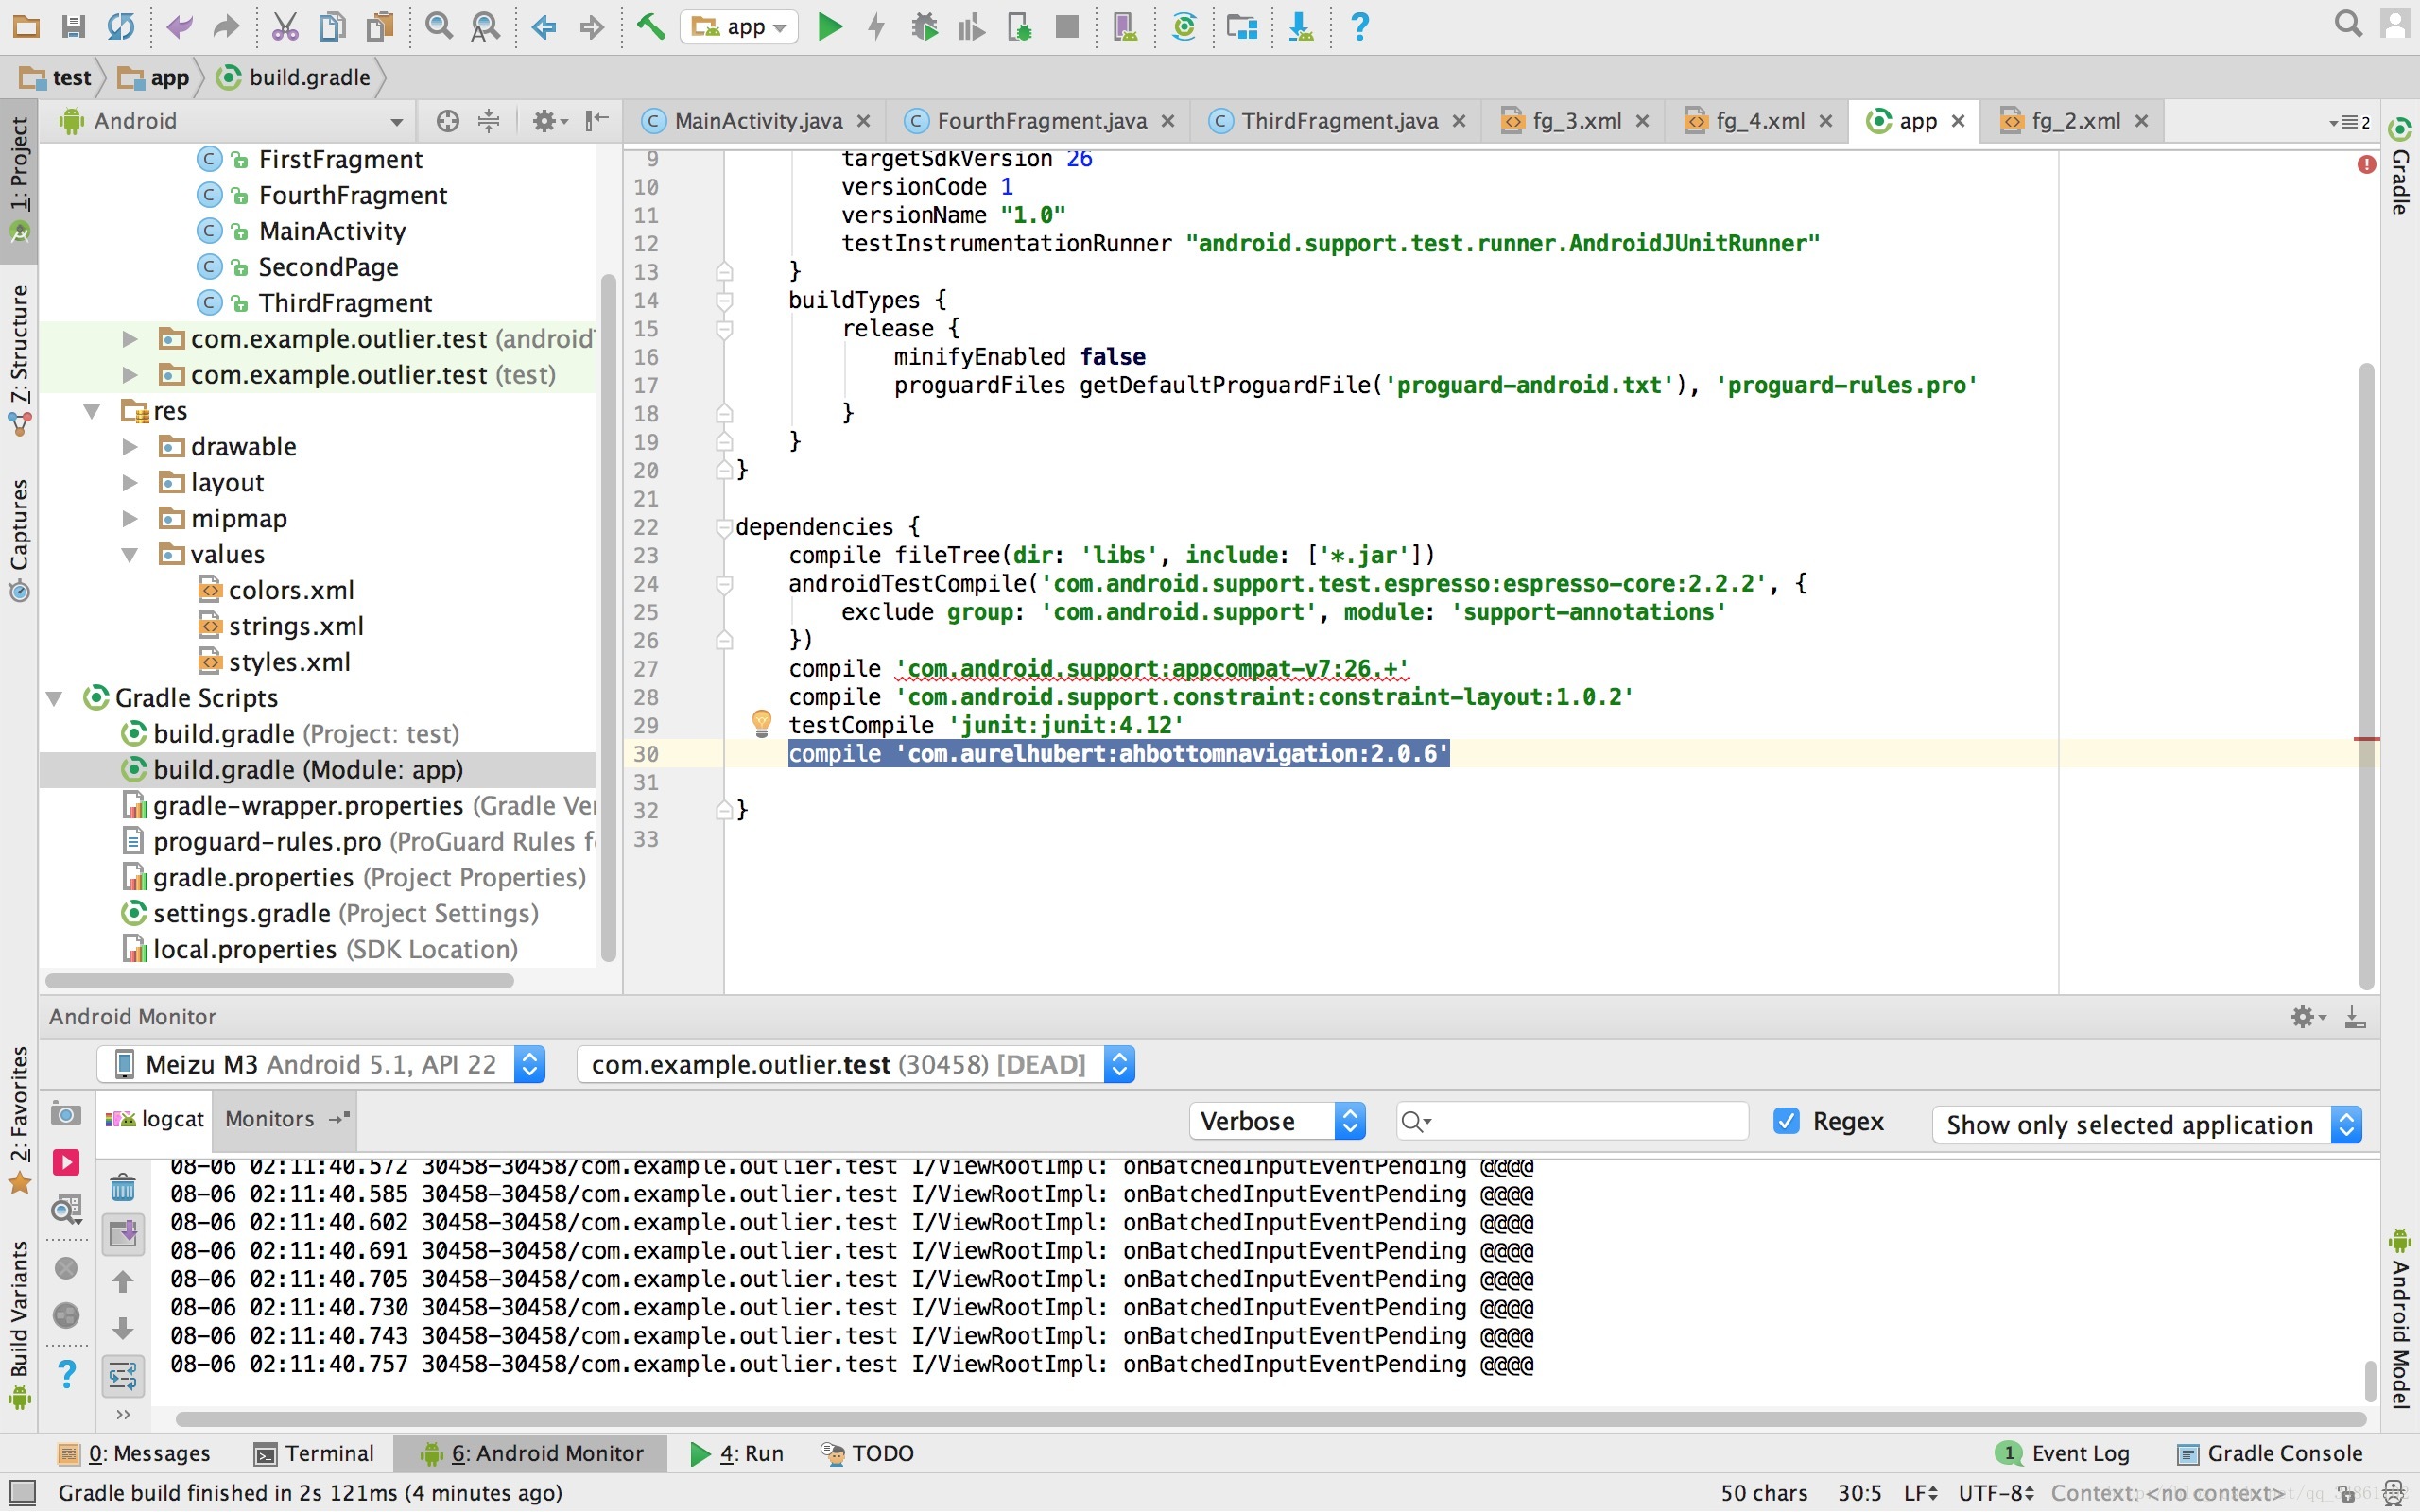
Task: Run the app with green play icon
Action: pyautogui.click(x=829, y=26)
